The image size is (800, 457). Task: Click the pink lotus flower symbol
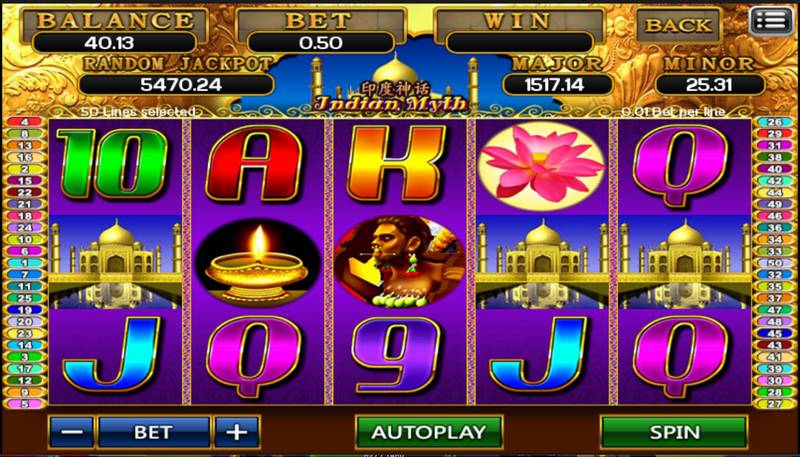(542, 165)
